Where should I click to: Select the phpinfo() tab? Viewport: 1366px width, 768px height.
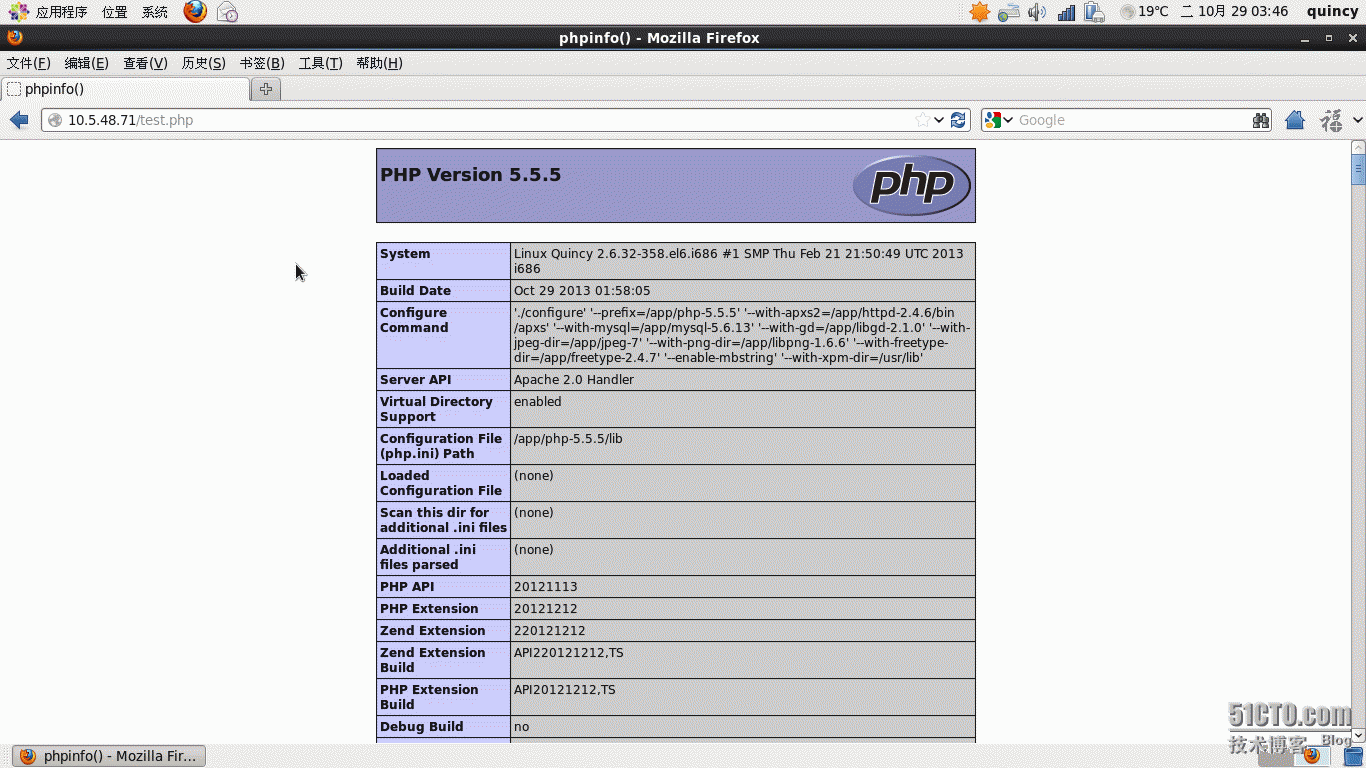click(x=125, y=89)
